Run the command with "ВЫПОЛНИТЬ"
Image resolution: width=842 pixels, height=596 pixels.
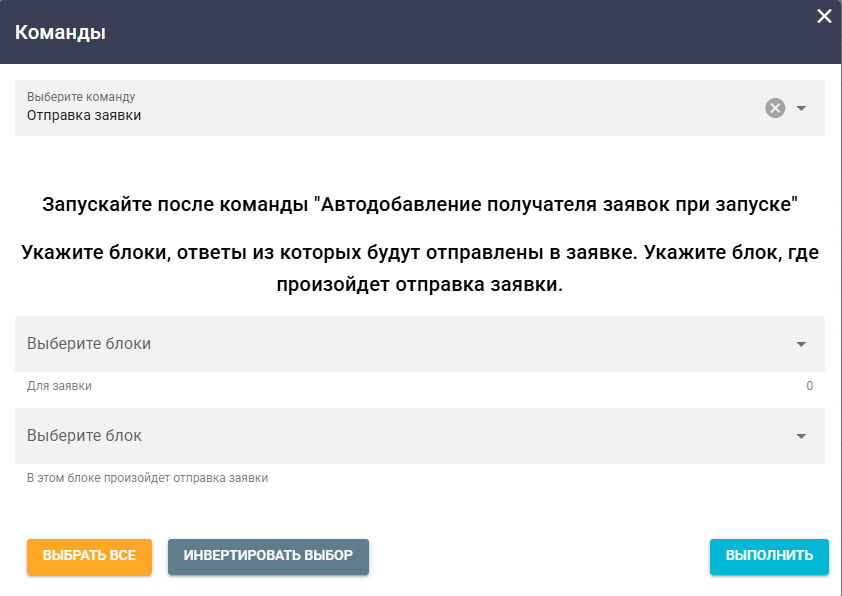768,557
